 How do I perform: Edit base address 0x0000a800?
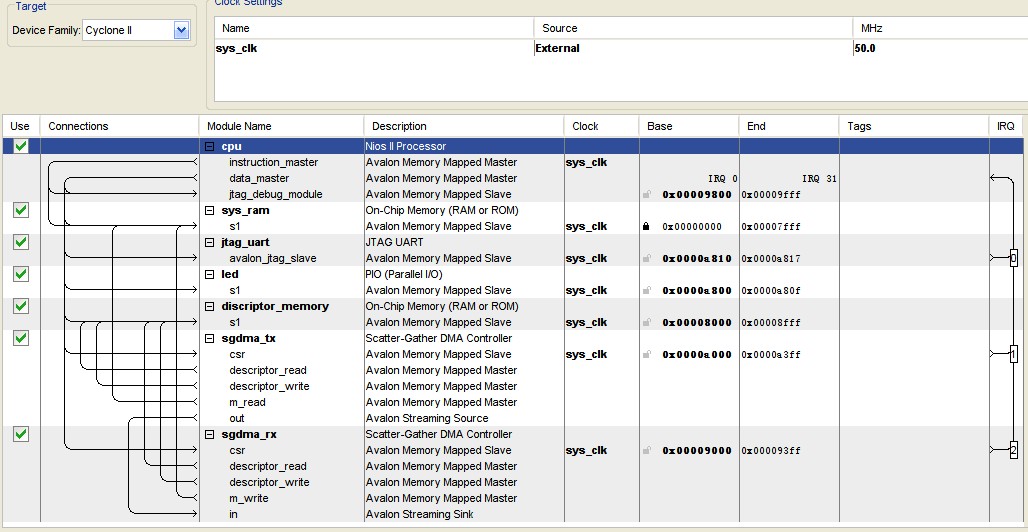coord(697,291)
